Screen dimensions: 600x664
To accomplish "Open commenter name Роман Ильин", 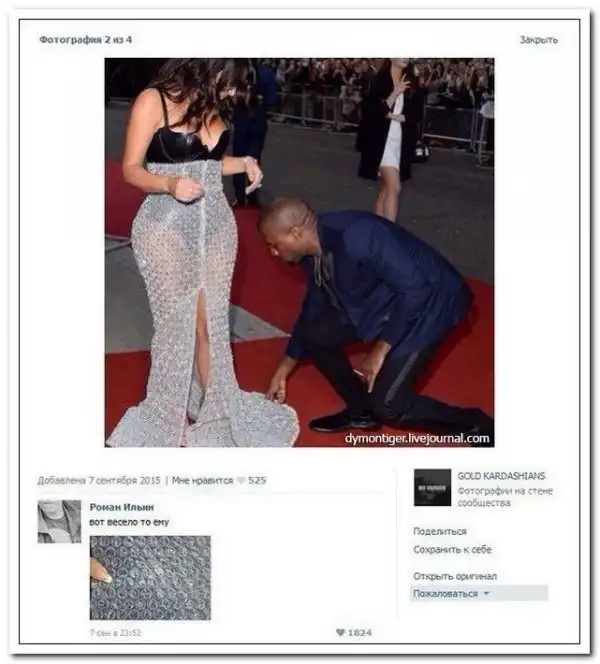I will tap(122, 507).
